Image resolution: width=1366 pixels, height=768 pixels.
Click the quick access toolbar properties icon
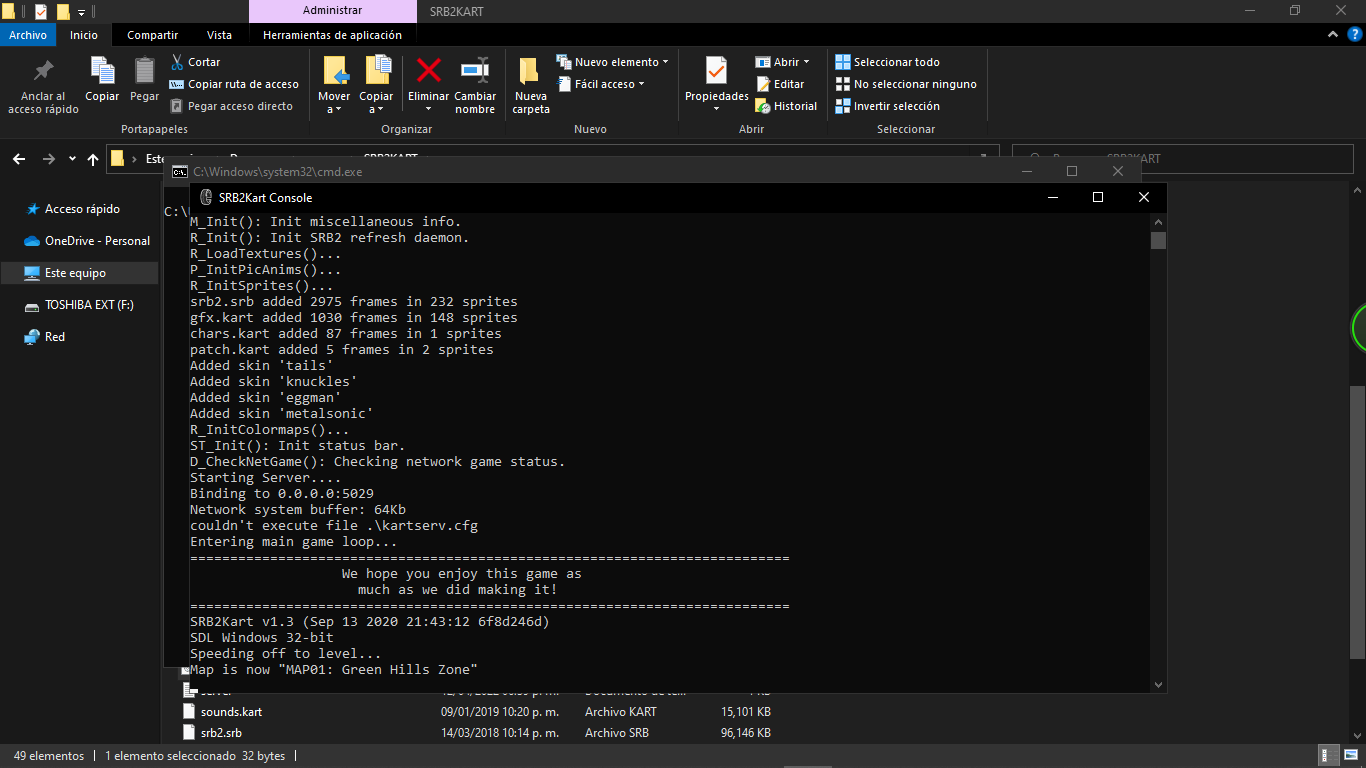coord(40,12)
